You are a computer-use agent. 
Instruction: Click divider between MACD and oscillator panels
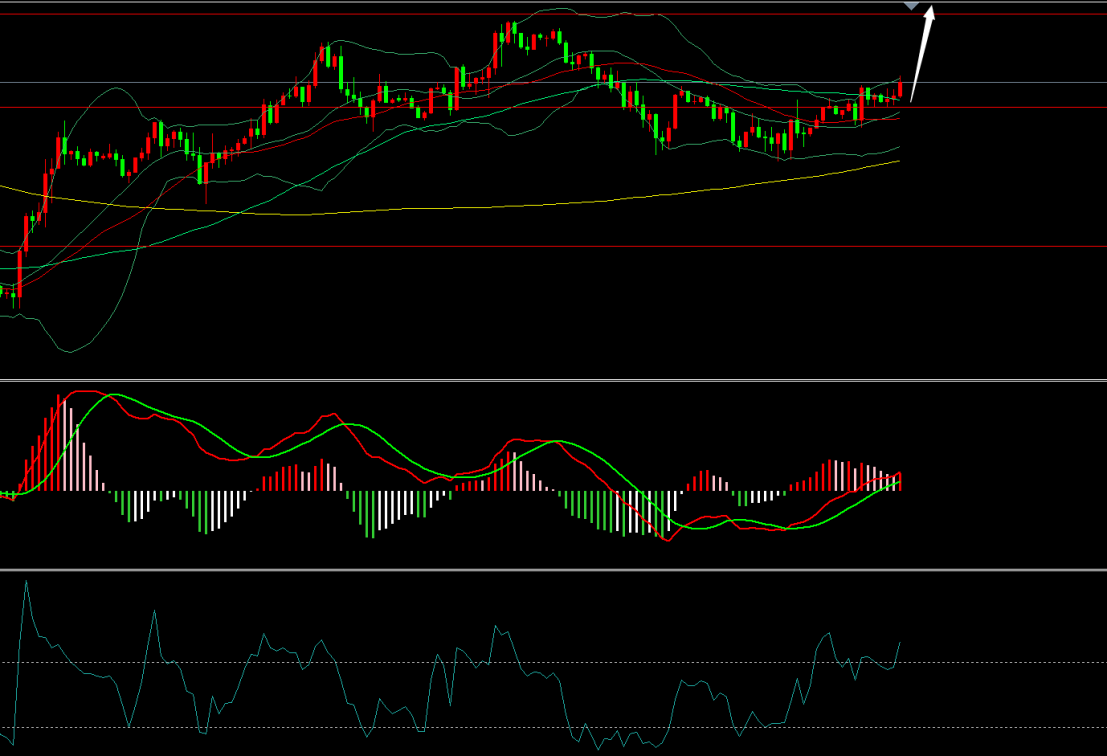(554, 569)
